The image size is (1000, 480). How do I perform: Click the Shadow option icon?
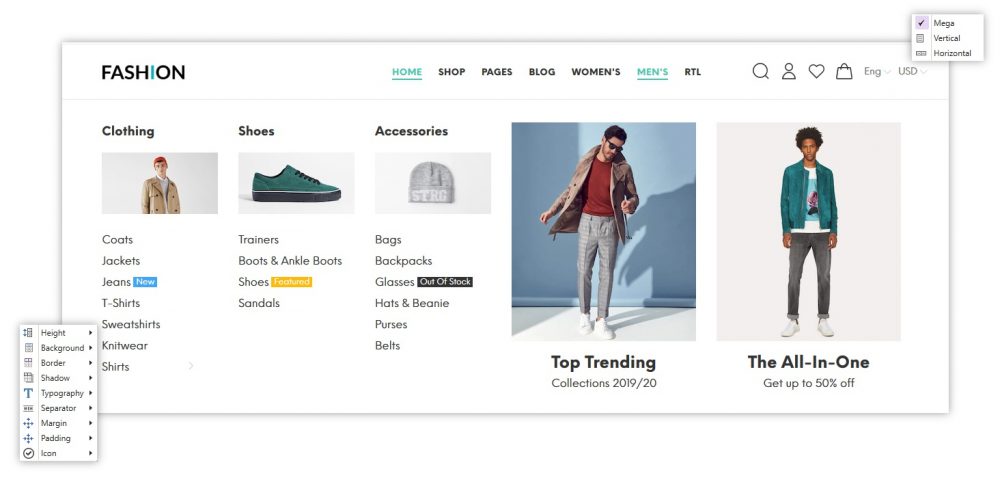(28, 378)
